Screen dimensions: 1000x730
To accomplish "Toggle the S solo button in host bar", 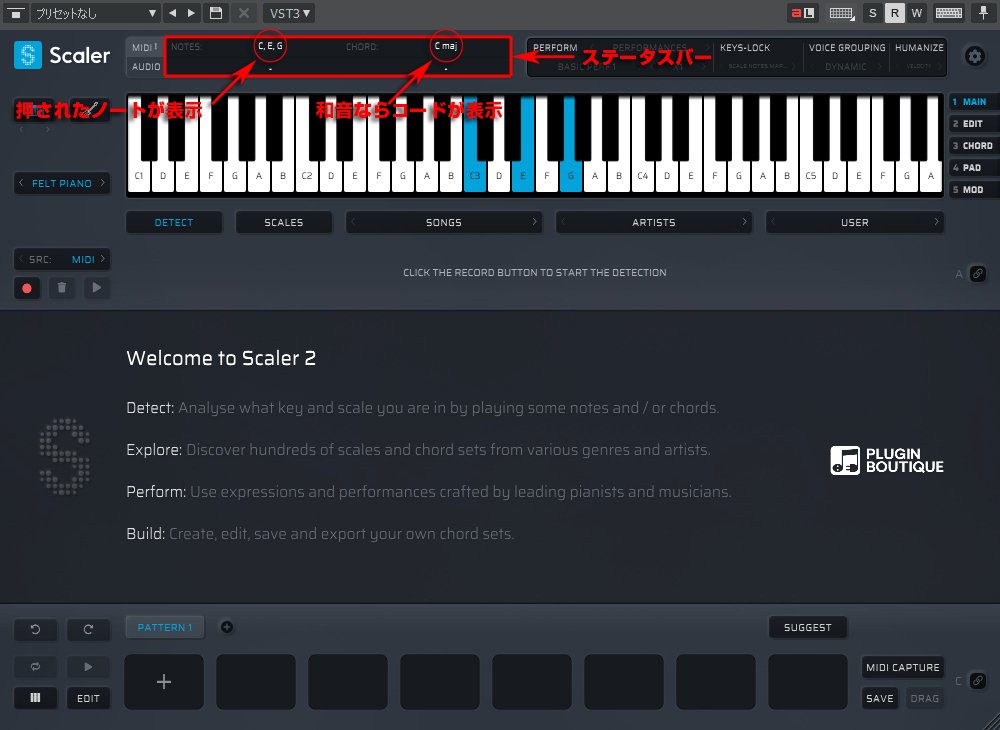I will tap(872, 13).
